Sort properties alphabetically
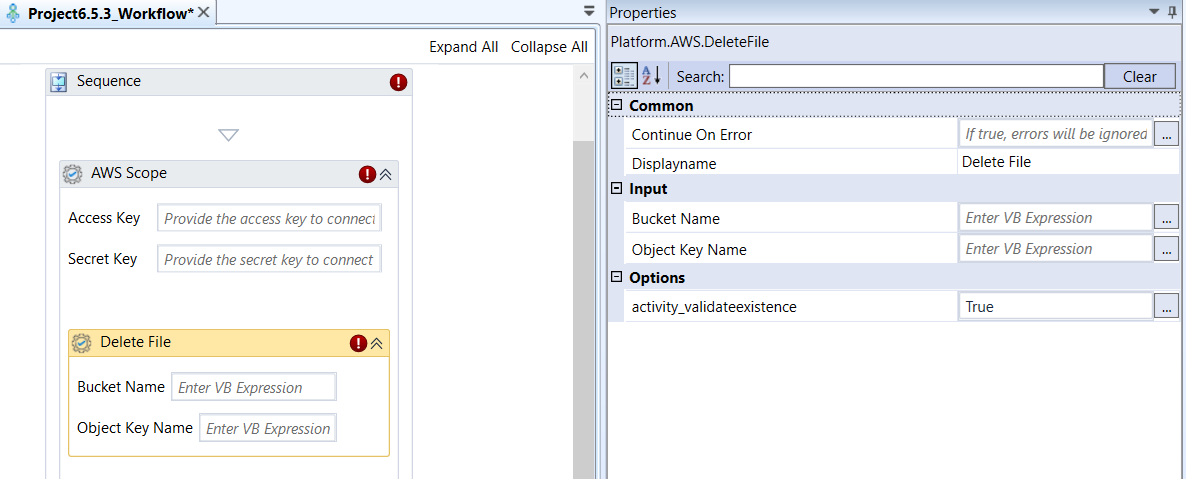 [x=651, y=76]
